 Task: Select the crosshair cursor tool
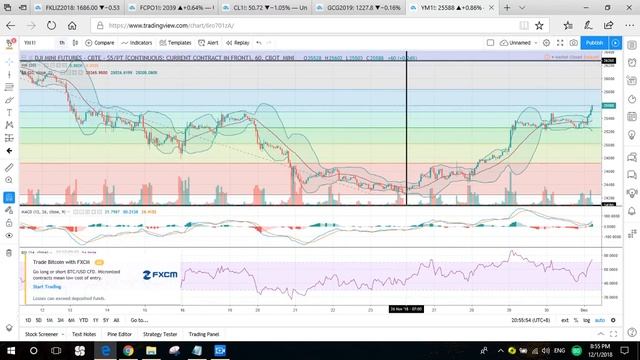pyautogui.click(x=9, y=62)
